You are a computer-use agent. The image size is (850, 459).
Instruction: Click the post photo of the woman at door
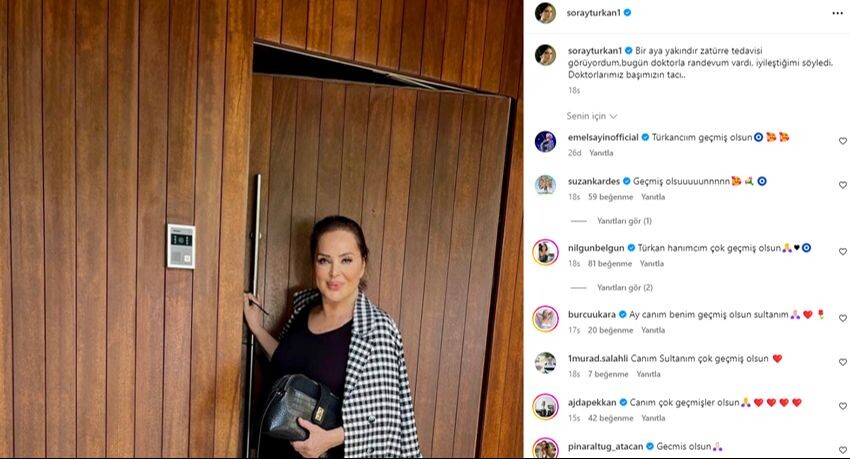click(x=261, y=229)
